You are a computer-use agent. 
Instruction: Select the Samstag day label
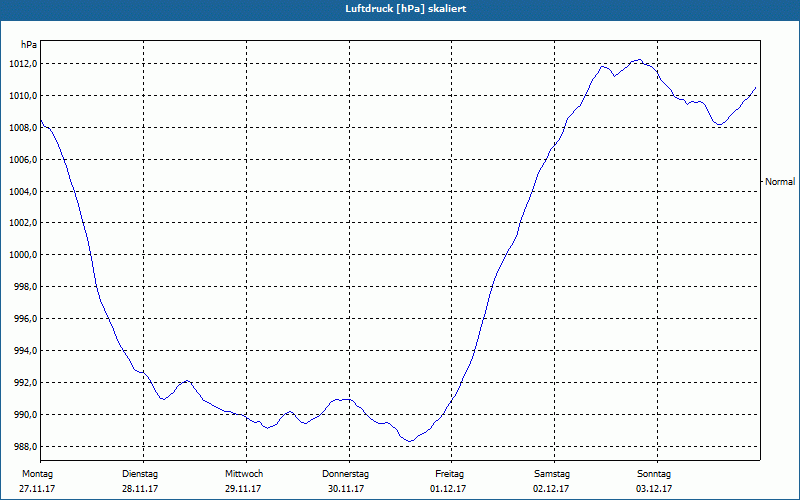point(552,474)
